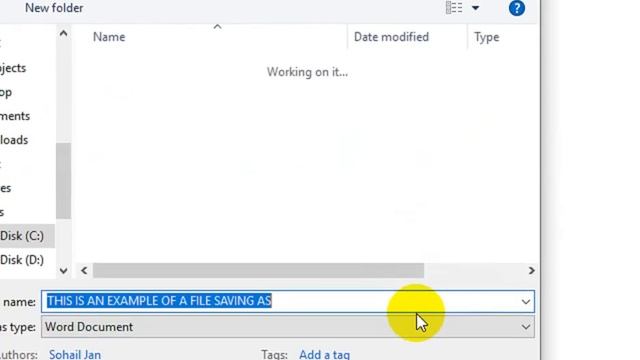Click the navigation pane down arrow
Image resolution: width=640 pixels, height=360 pixels.
pos(63,271)
